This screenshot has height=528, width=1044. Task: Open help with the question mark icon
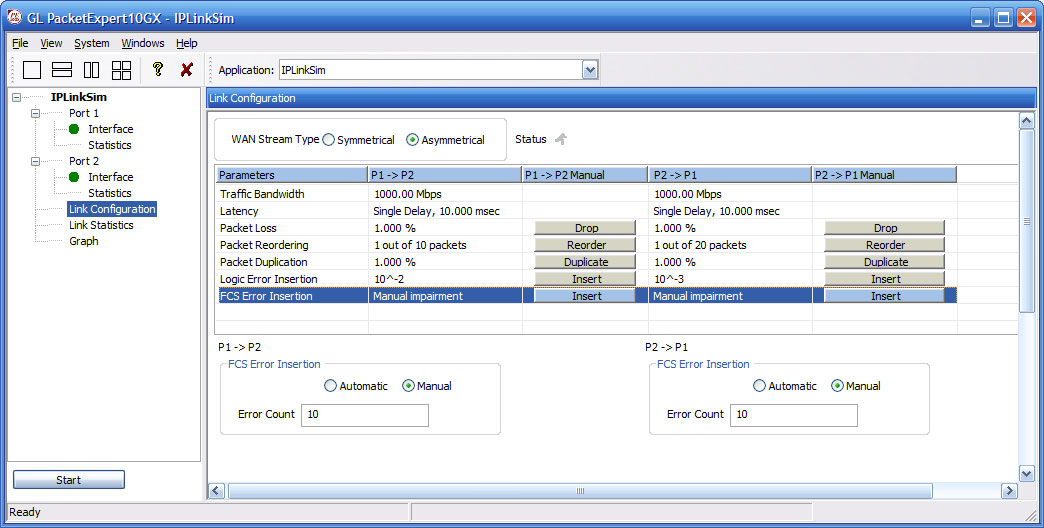point(158,69)
